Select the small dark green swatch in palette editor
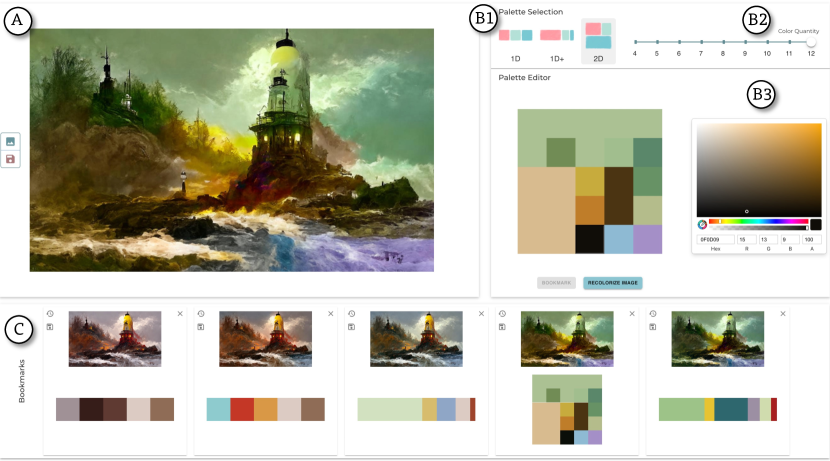The width and height of the screenshot is (830, 461). click(x=561, y=152)
